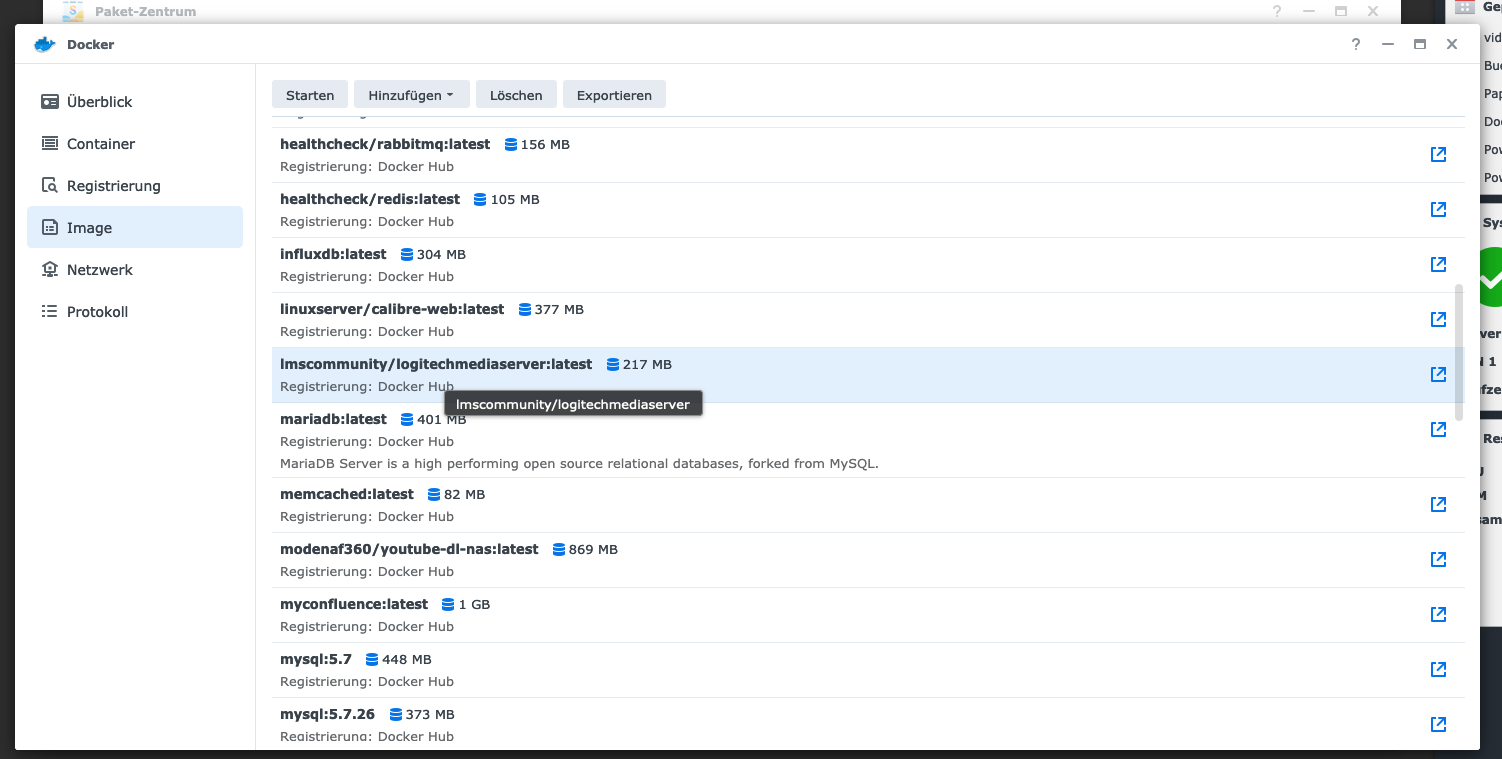Screen dimensions: 1502x759
Task: Click the Starten button
Action: pos(310,95)
